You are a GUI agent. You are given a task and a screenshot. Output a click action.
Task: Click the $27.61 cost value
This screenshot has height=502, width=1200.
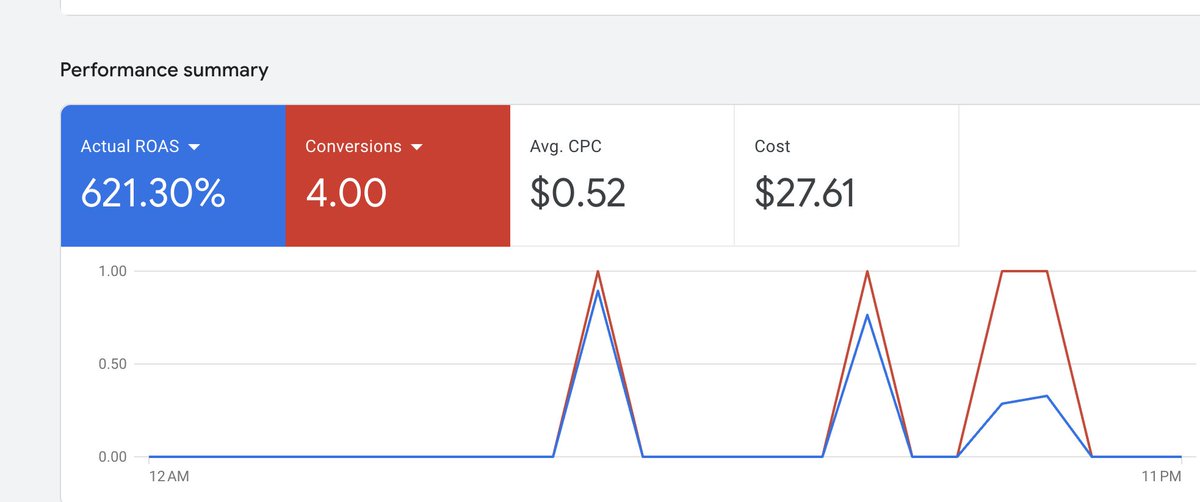point(805,192)
